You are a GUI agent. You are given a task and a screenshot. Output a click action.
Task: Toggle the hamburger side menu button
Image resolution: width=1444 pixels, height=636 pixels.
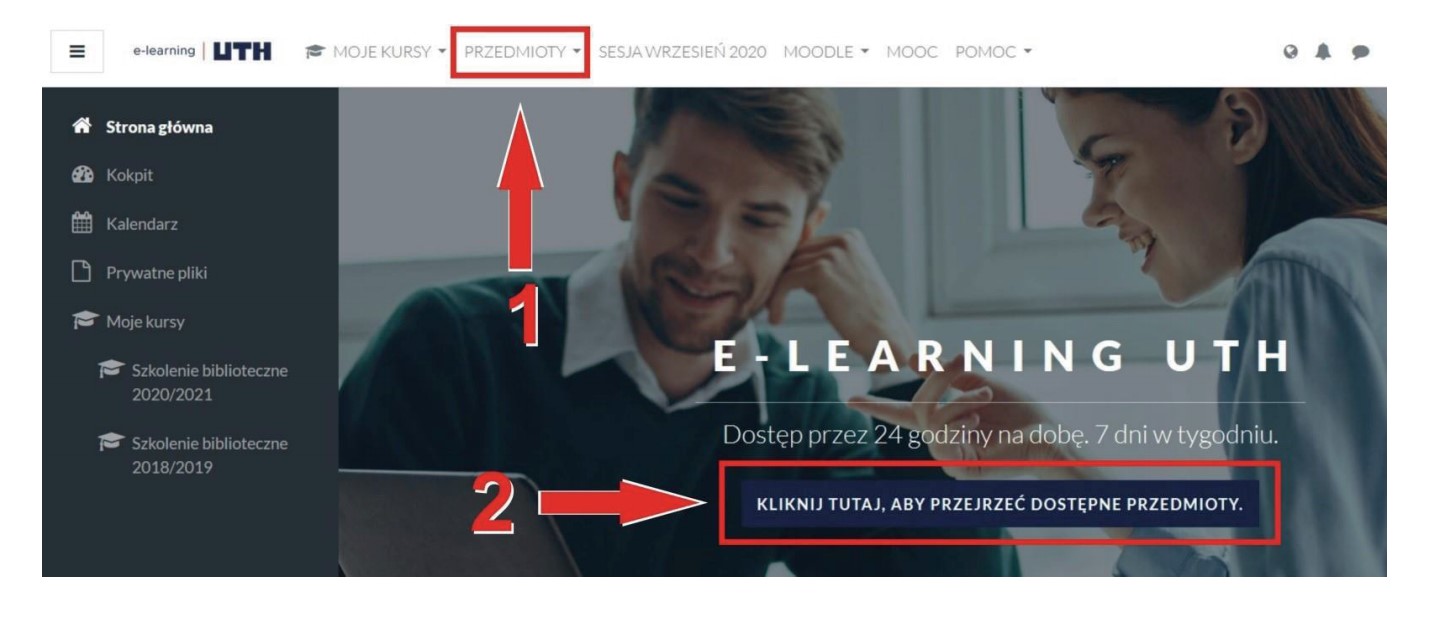[77, 52]
